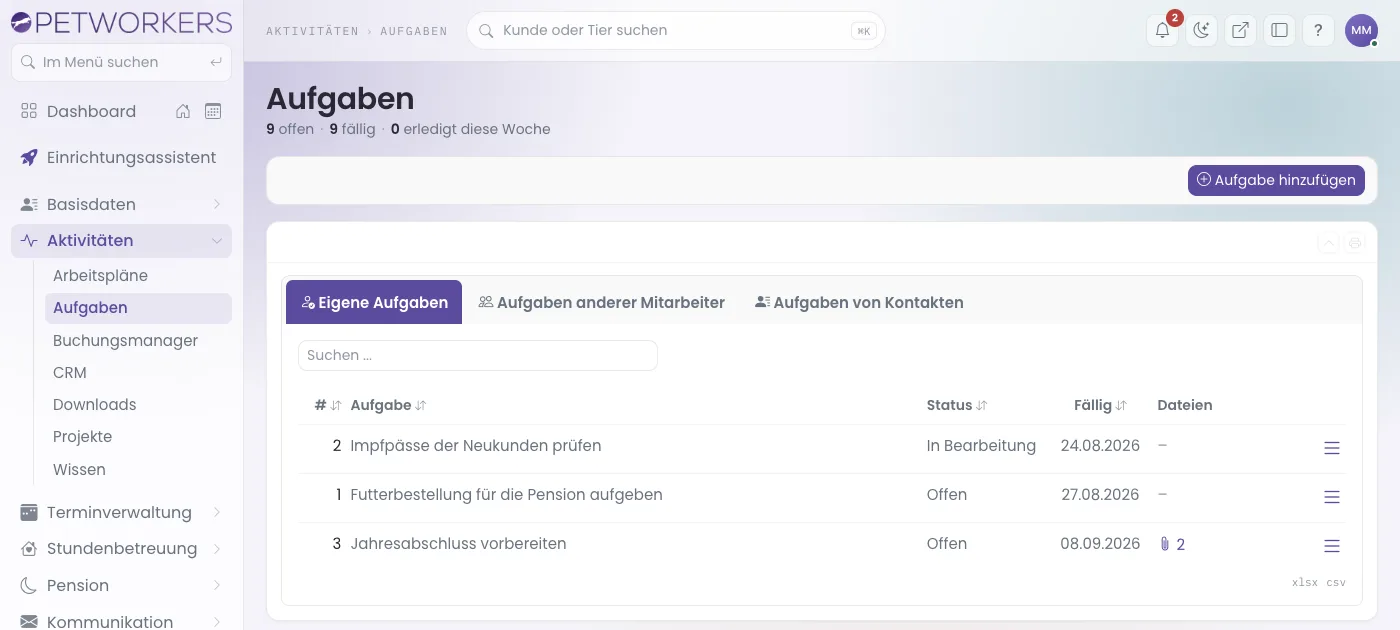
Task: Open help via the question mark icon
Action: pyautogui.click(x=1318, y=30)
